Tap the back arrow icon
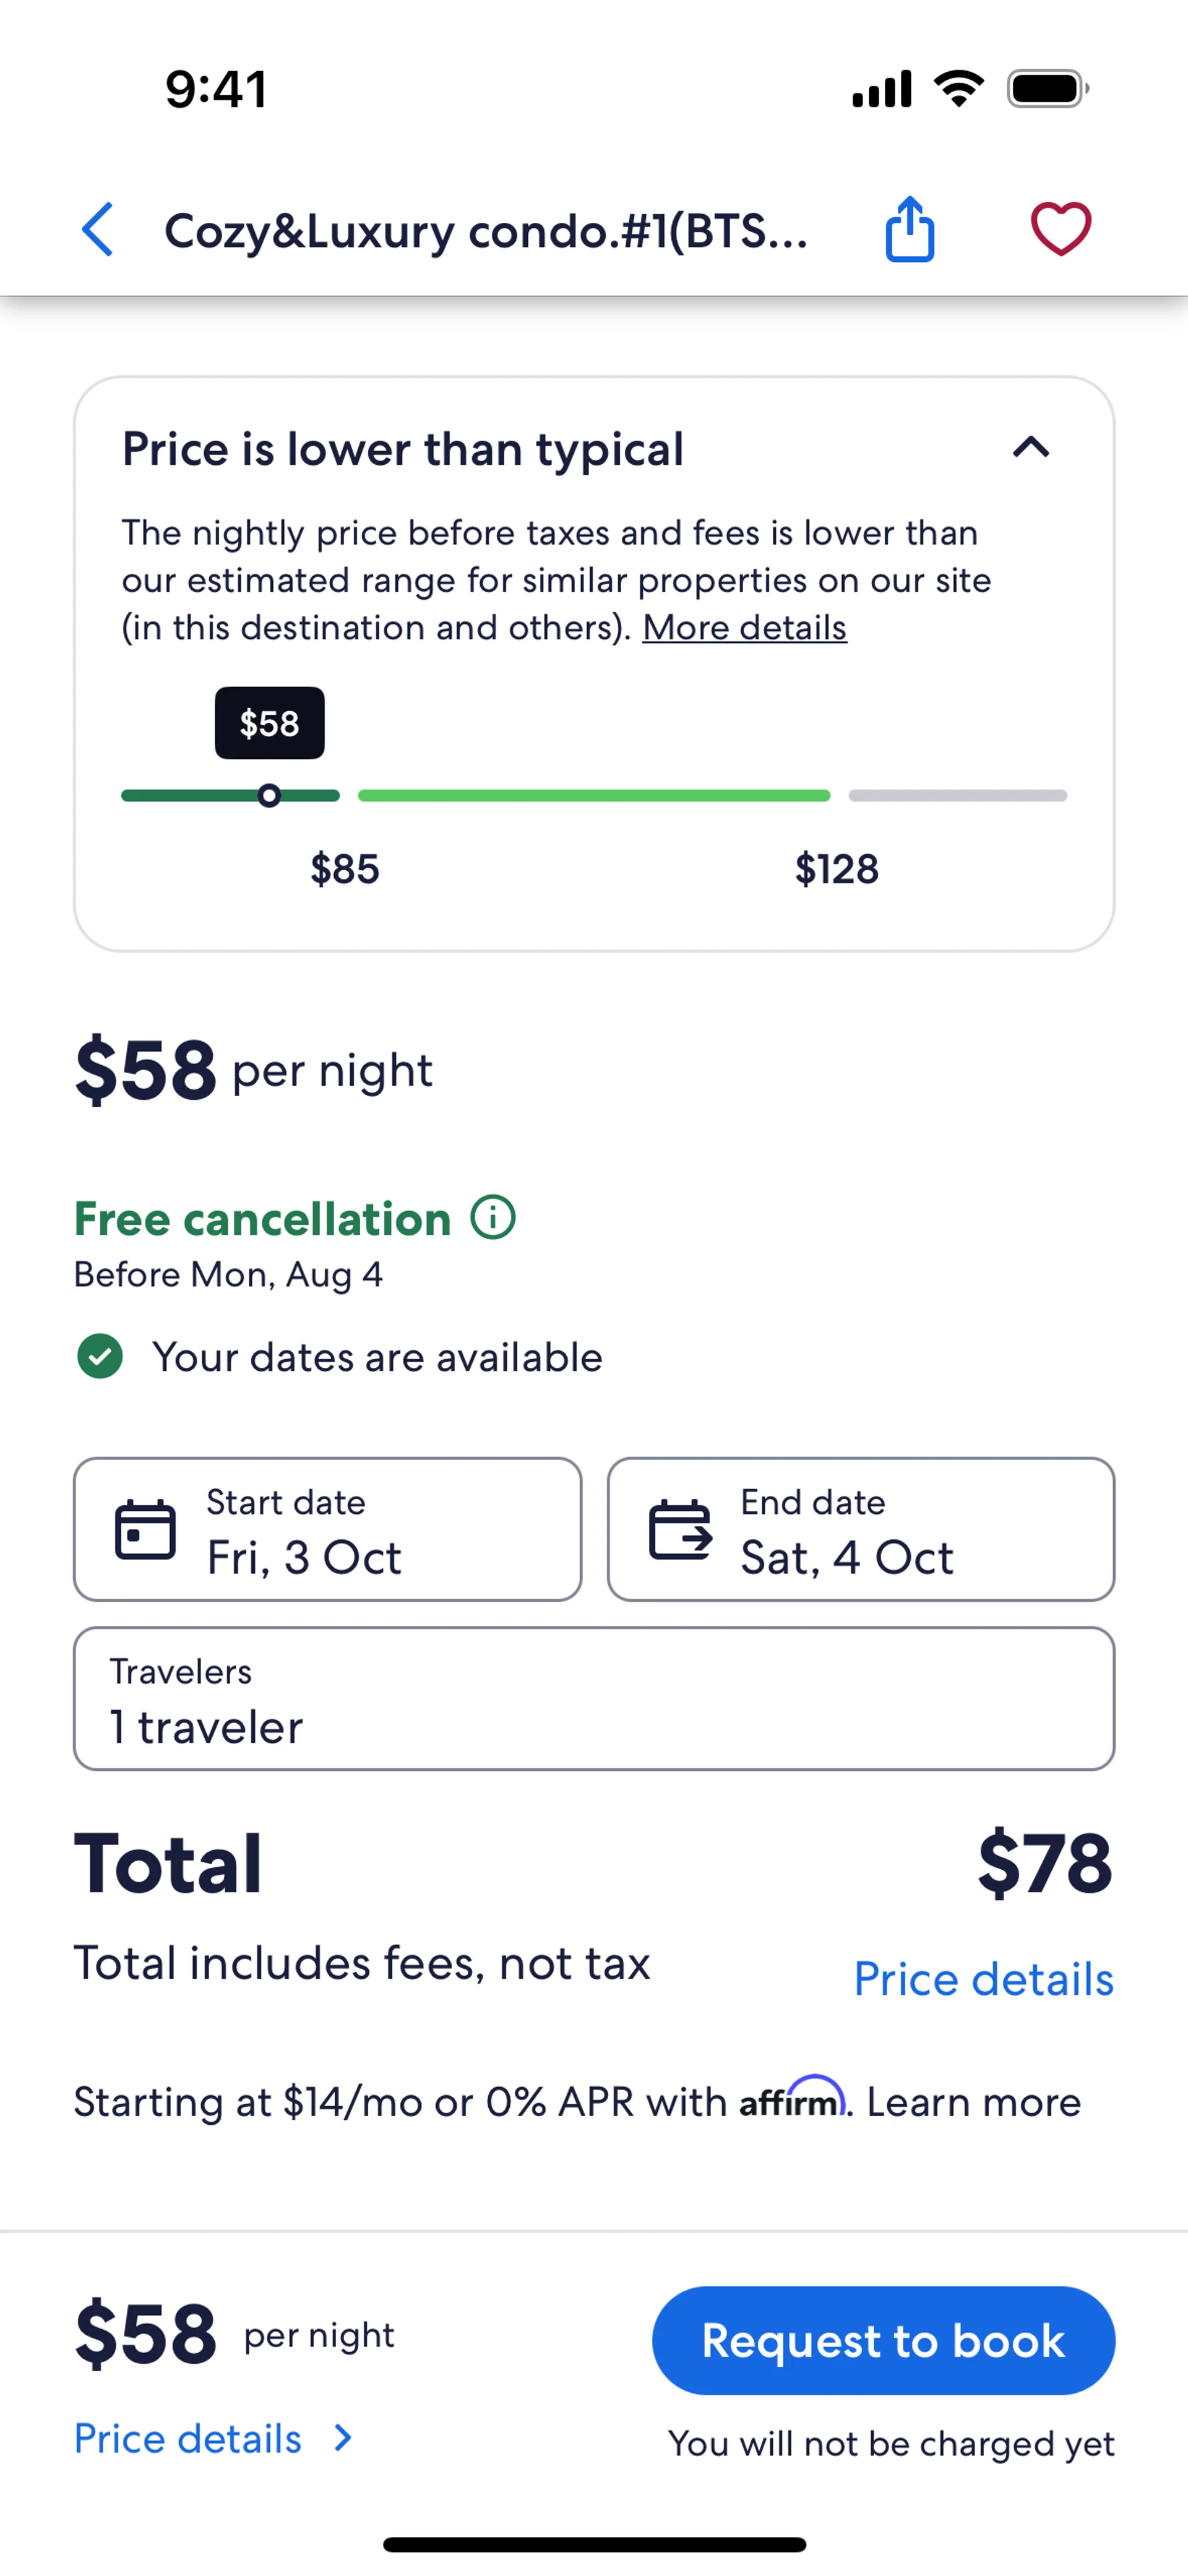1188x2576 pixels. pyautogui.click(x=98, y=230)
